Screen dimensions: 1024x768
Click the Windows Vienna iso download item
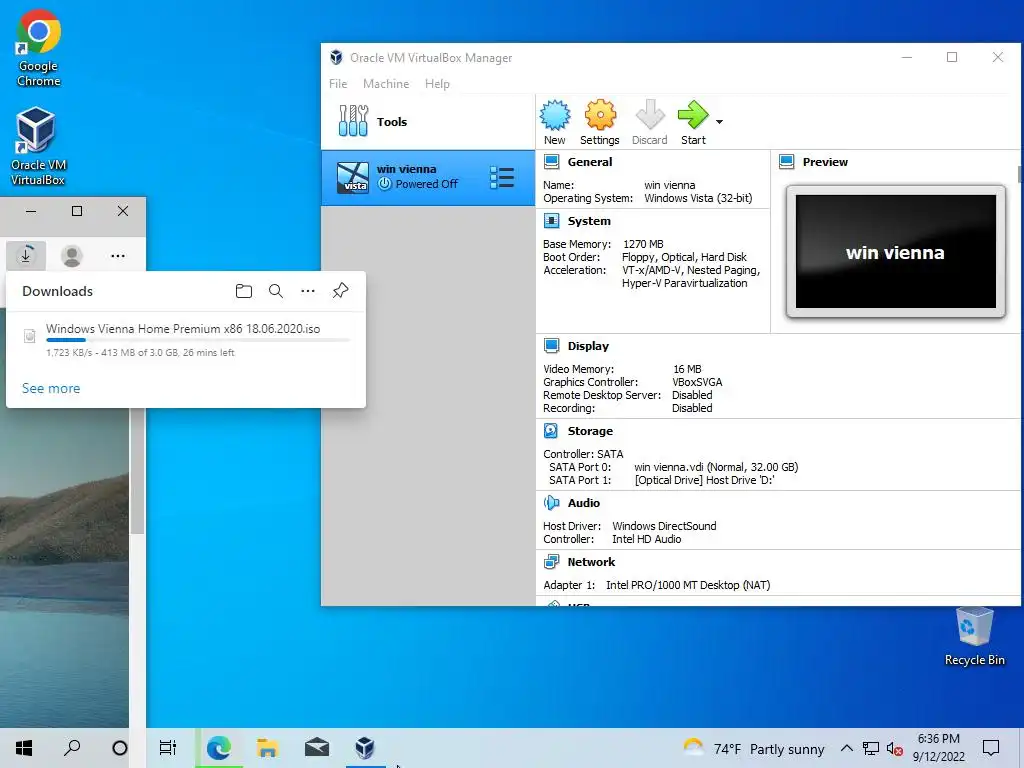click(x=185, y=340)
